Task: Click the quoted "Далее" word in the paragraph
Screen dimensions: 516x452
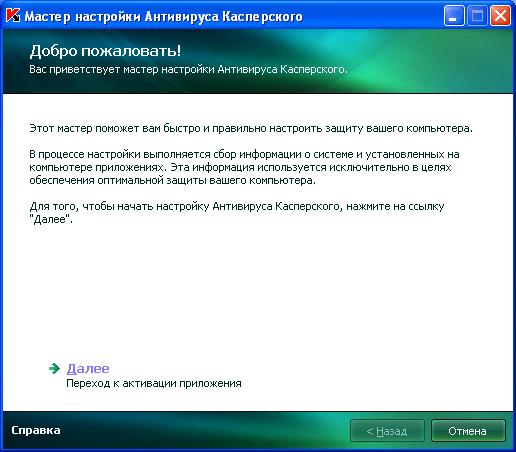Action: tap(51, 220)
